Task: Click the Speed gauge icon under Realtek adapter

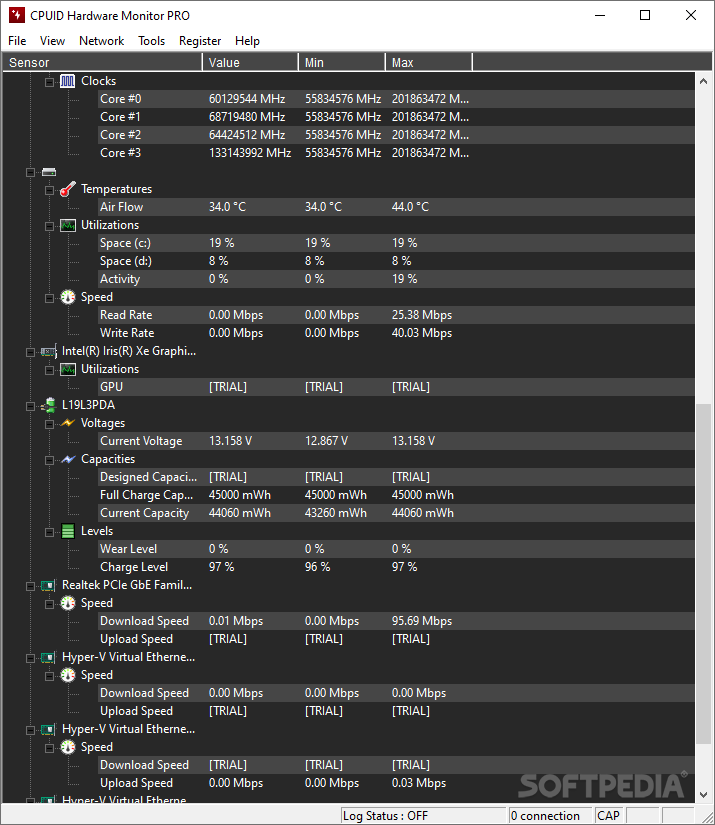Action: 67,603
